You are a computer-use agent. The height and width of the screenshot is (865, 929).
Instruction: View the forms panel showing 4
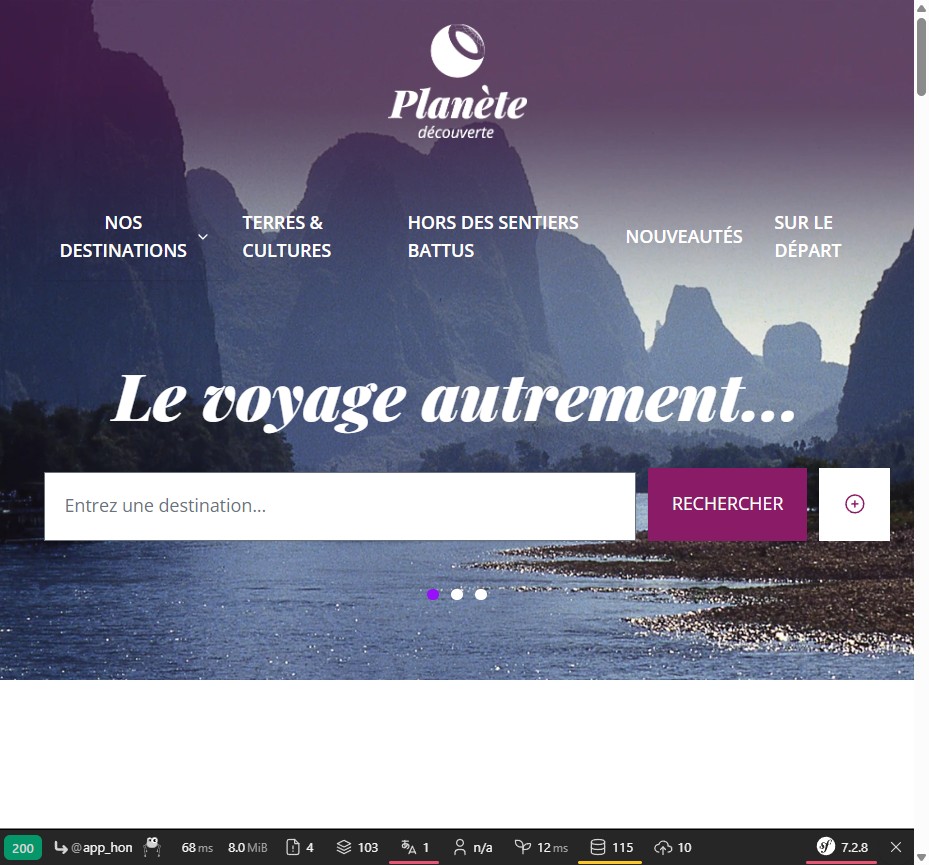tap(299, 847)
